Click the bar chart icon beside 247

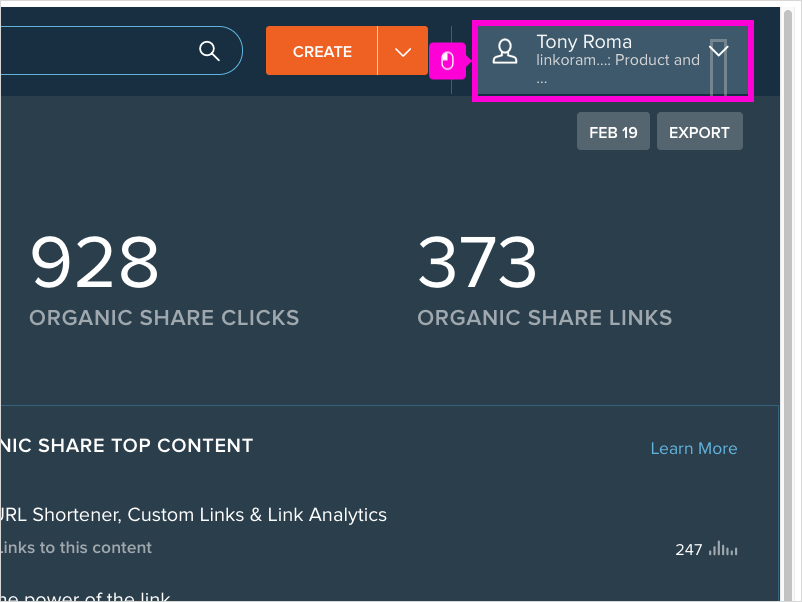point(723,548)
